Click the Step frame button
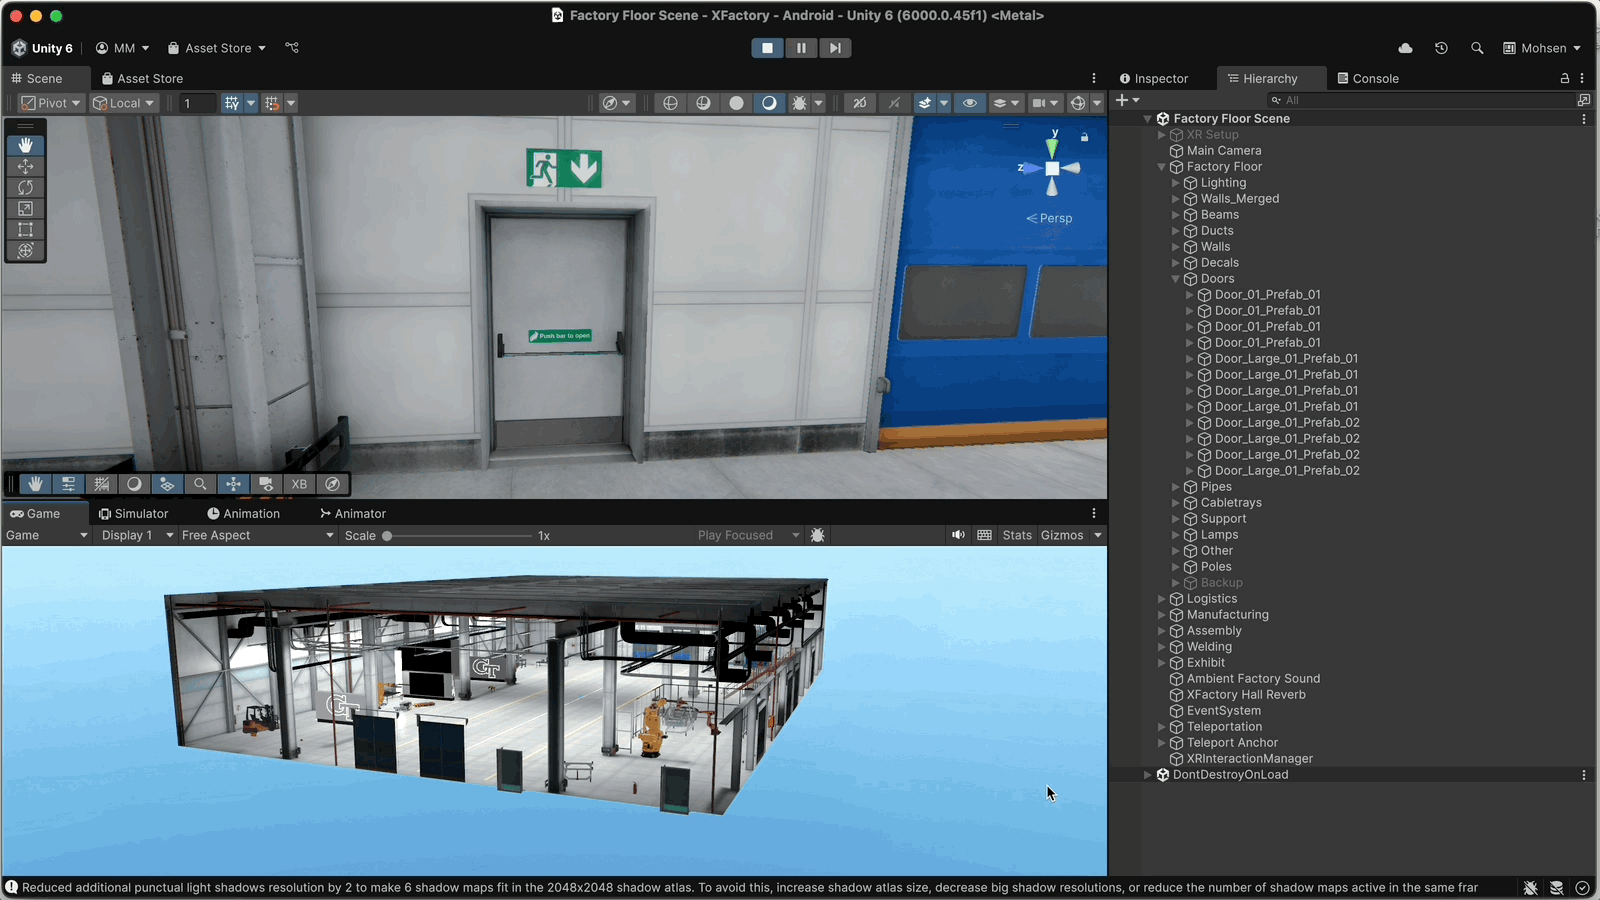 coord(835,48)
